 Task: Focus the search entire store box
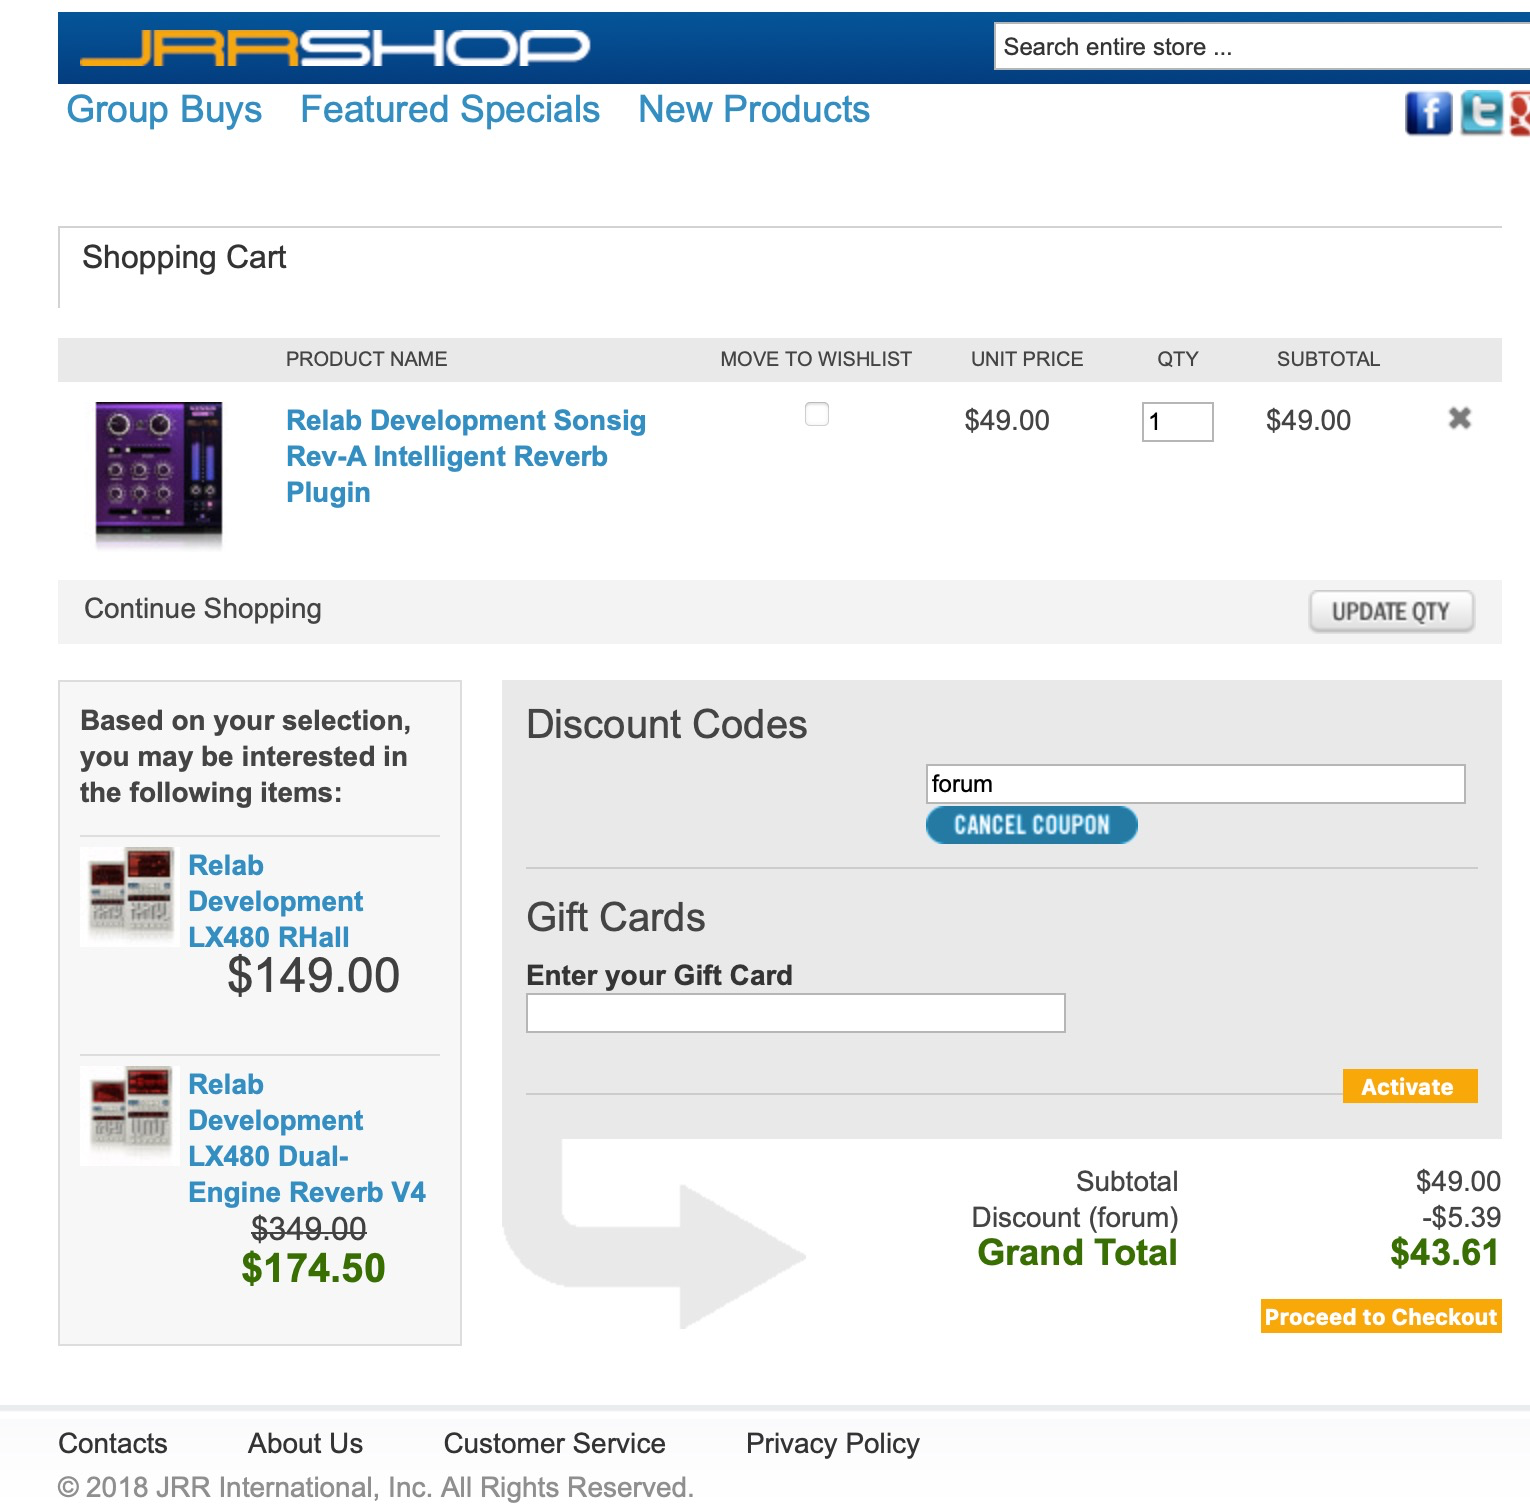[1260, 47]
